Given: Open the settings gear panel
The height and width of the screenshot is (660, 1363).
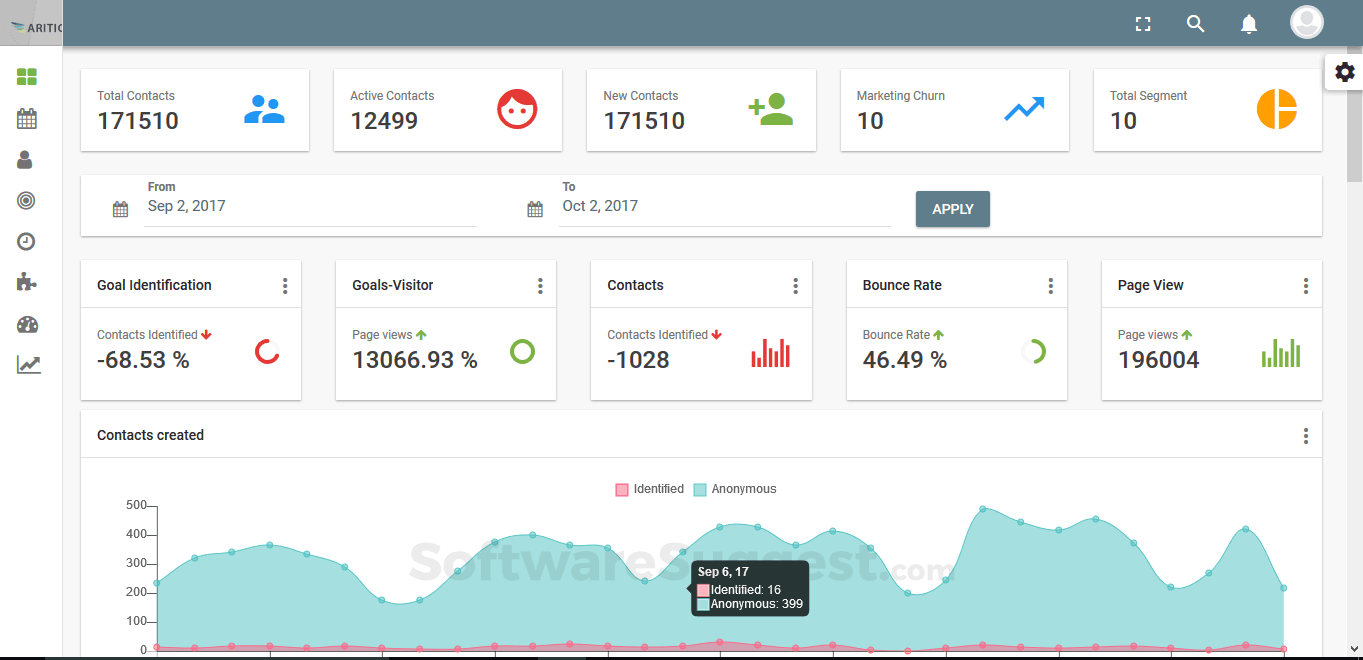Looking at the screenshot, I should tap(1345, 72).
